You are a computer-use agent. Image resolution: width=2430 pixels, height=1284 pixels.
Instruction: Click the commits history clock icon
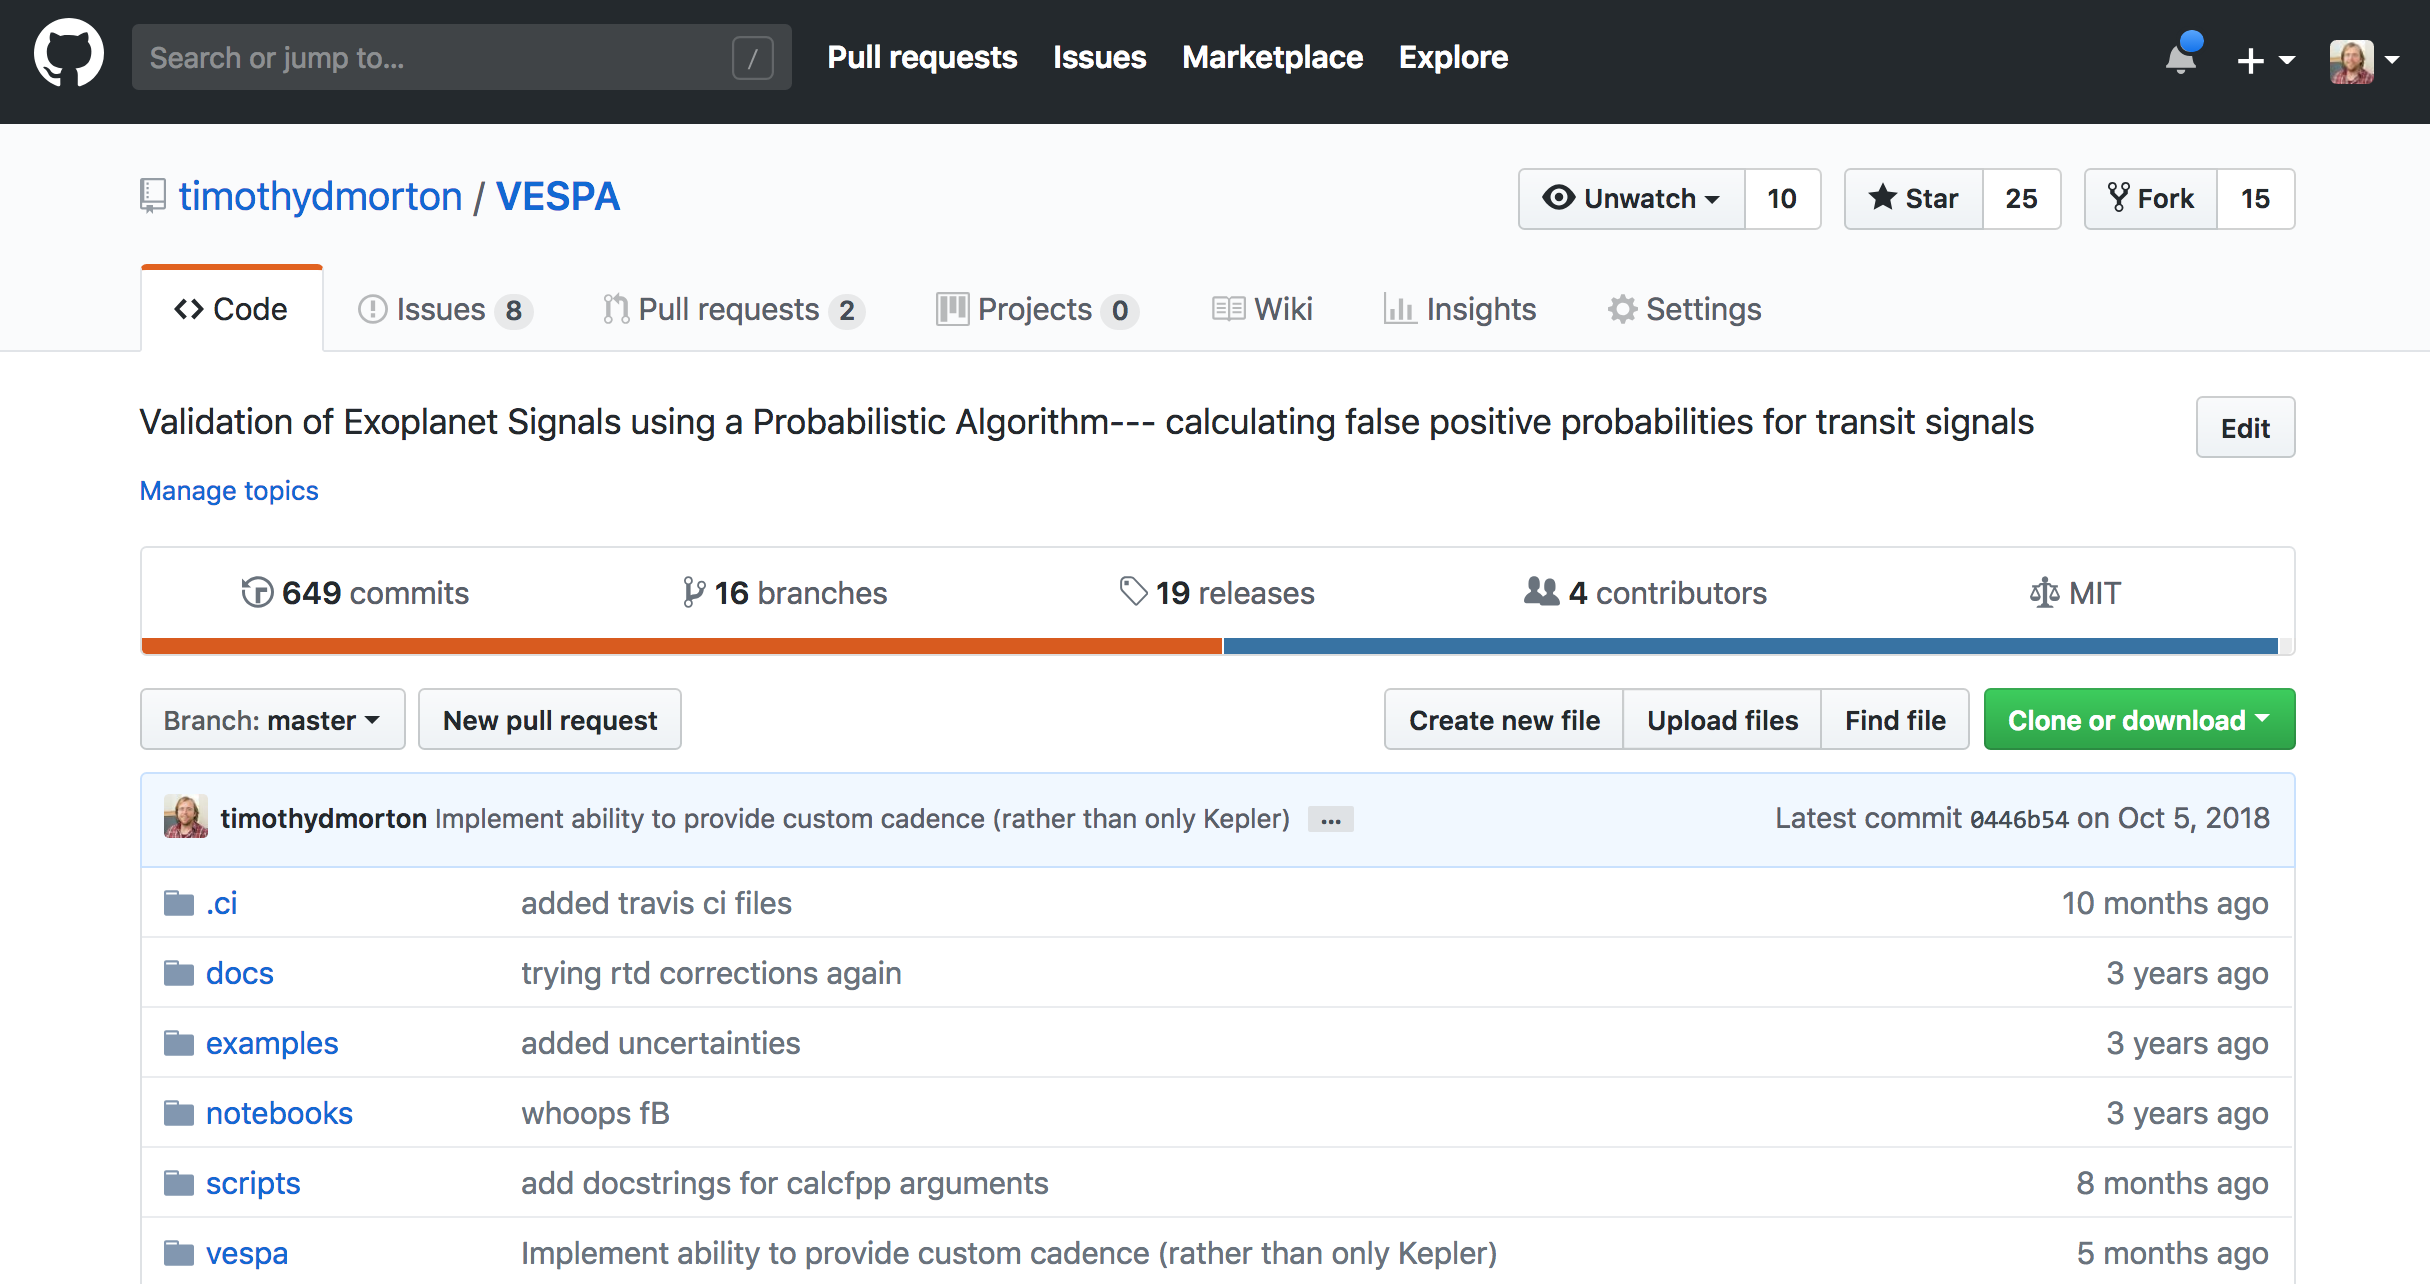(x=257, y=593)
